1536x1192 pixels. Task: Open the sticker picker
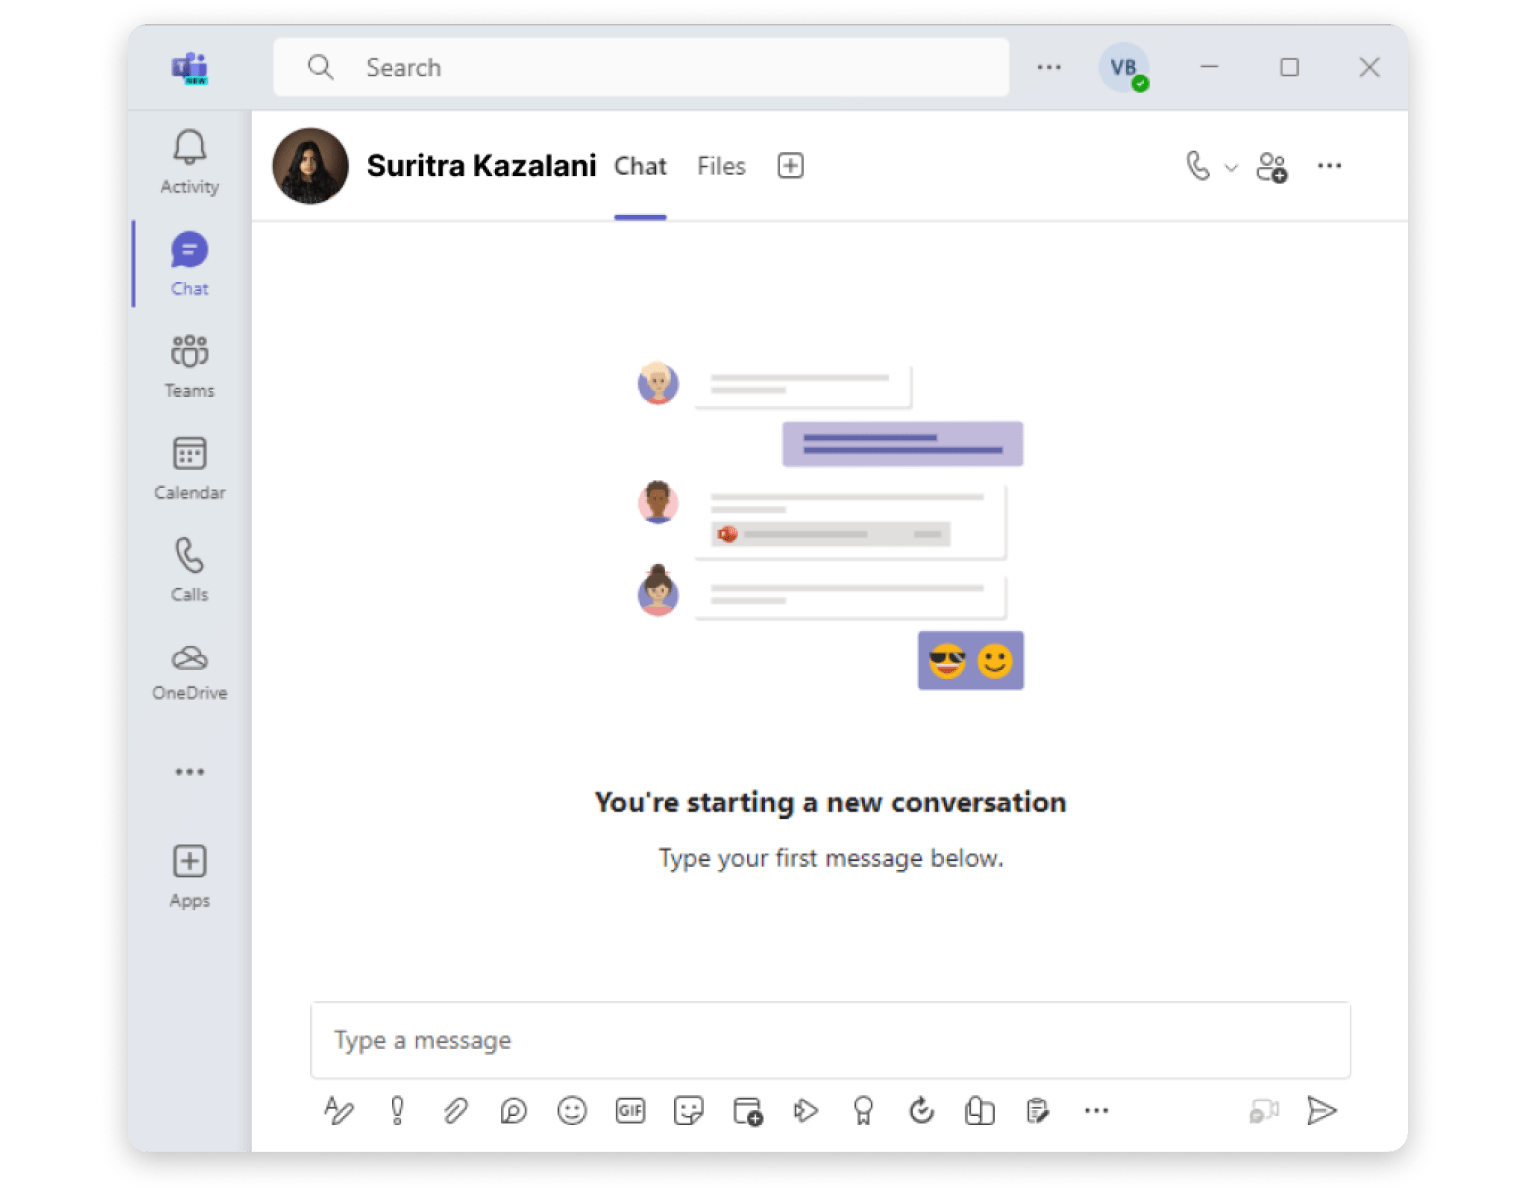point(689,1111)
